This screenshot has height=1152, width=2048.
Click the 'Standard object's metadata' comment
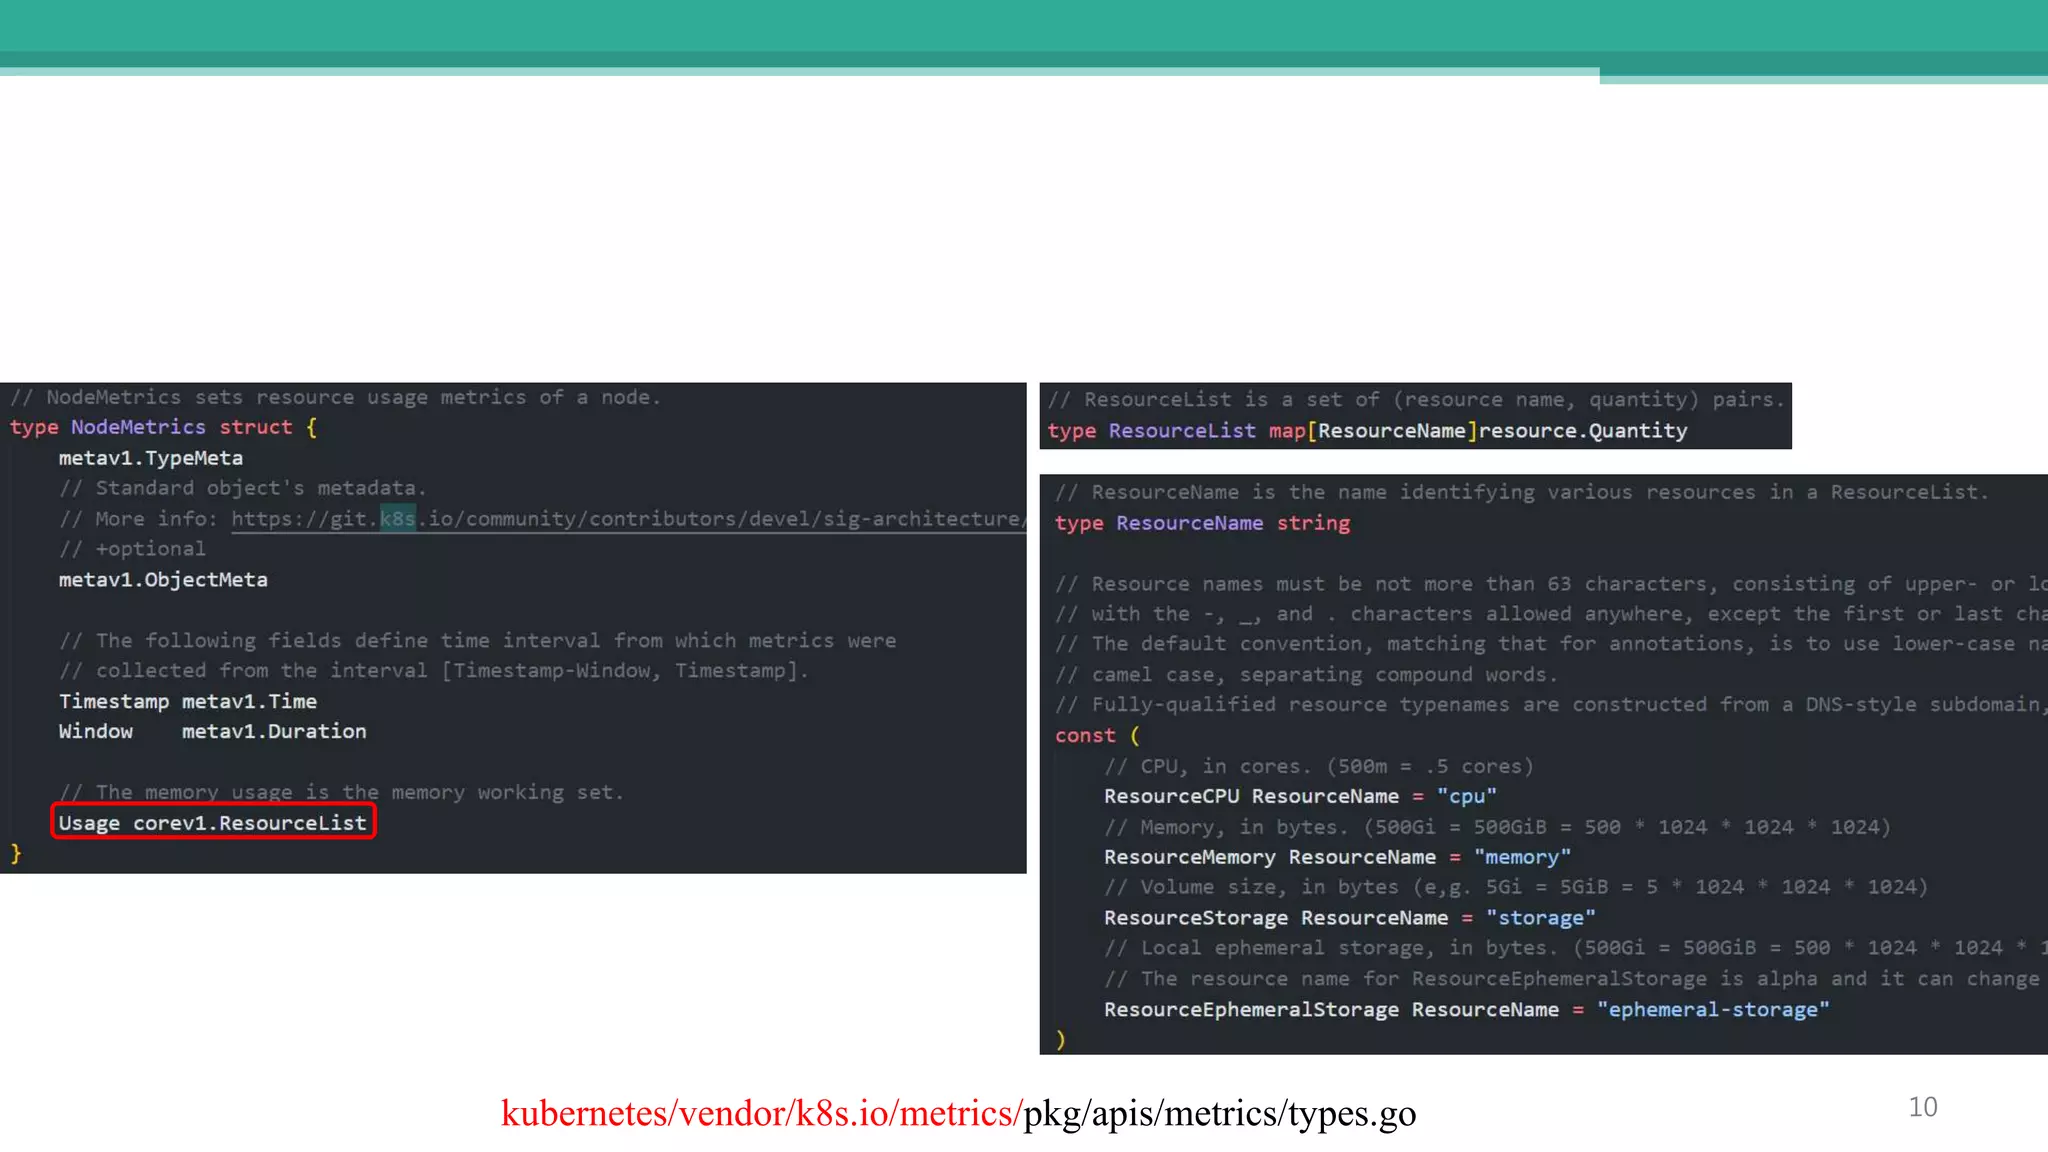243,488
